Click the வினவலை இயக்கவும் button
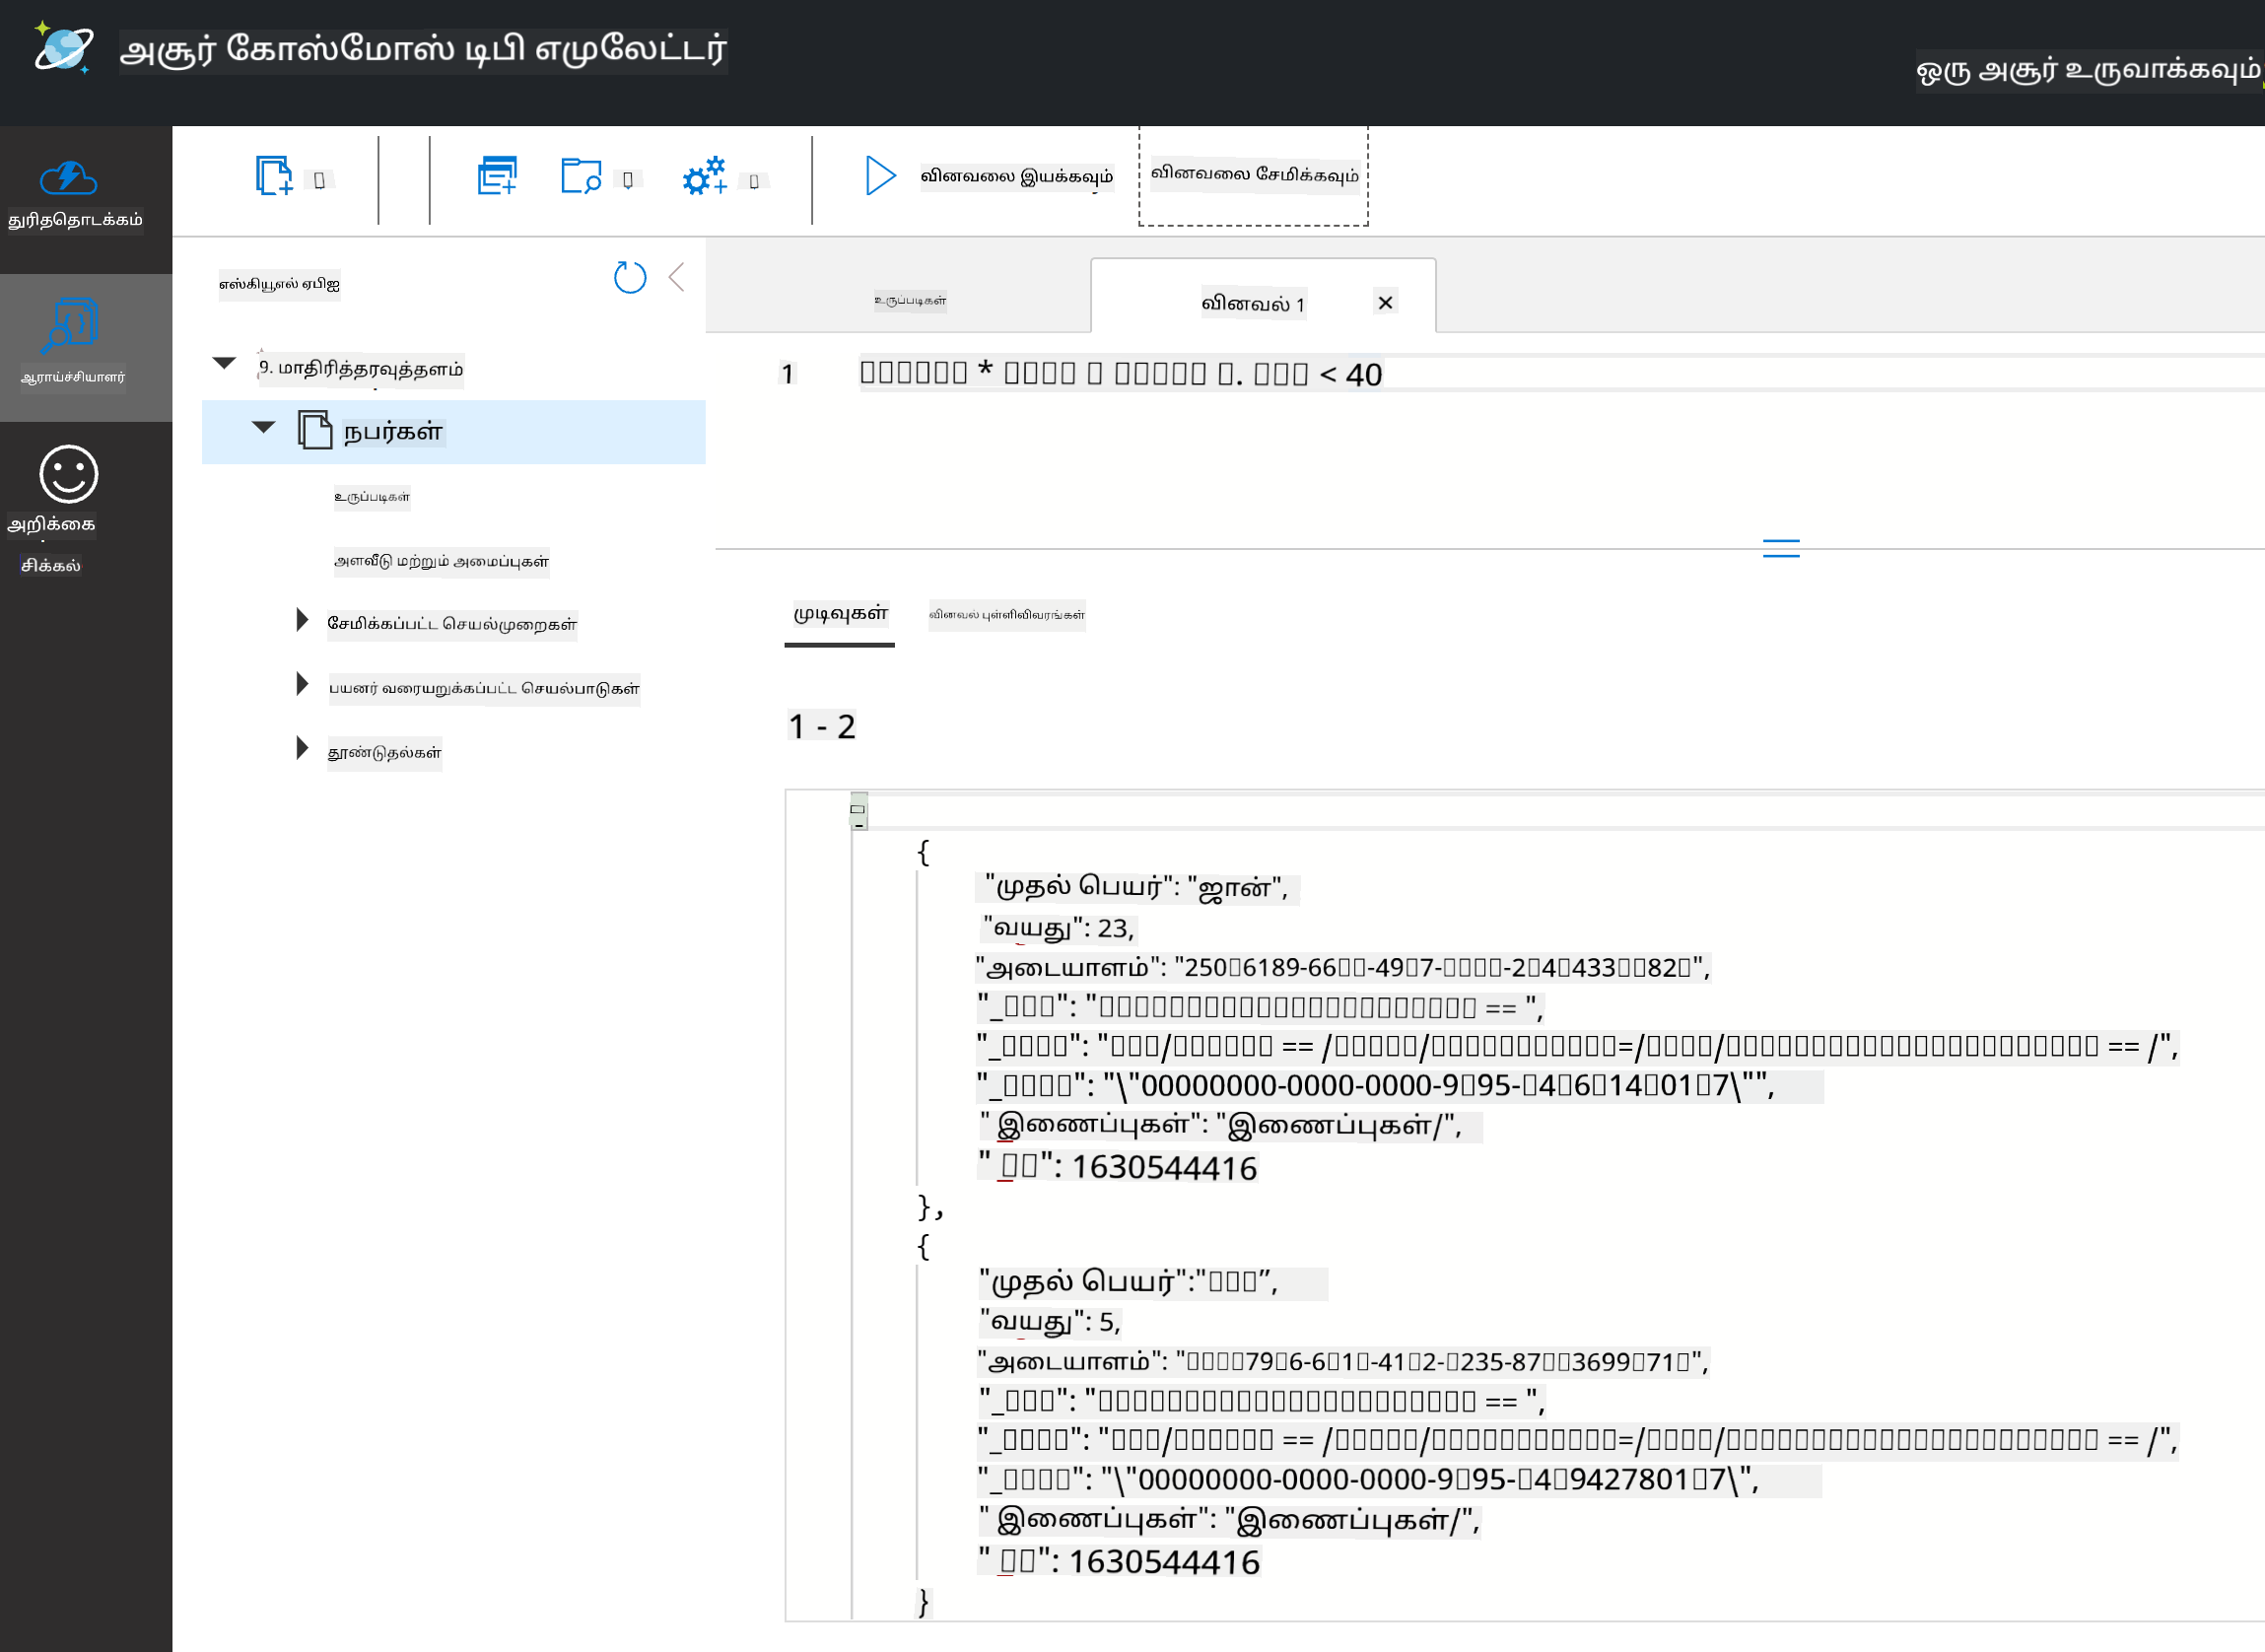The width and height of the screenshot is (2265, 1652). coord(1016,177)
